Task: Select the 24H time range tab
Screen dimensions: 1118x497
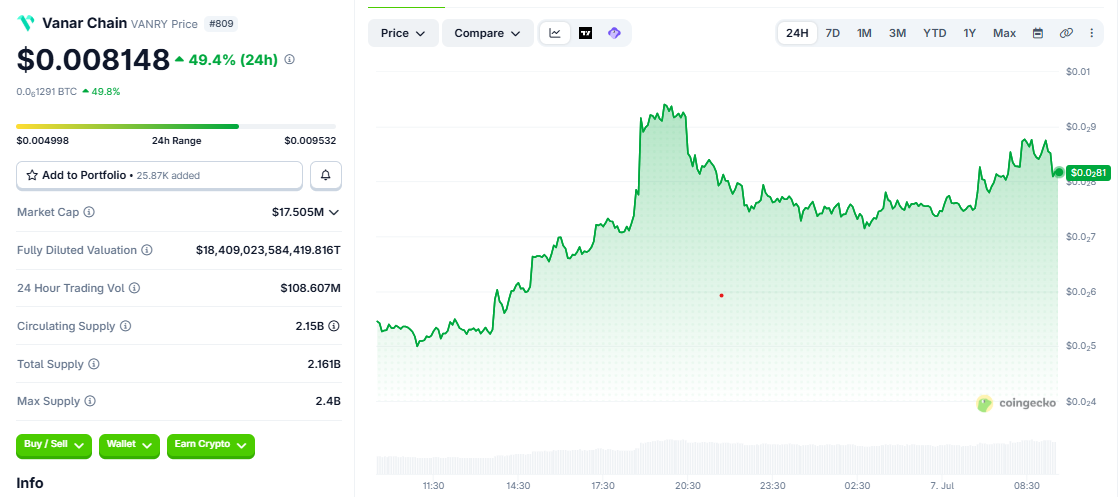Action: coord(797,33)
